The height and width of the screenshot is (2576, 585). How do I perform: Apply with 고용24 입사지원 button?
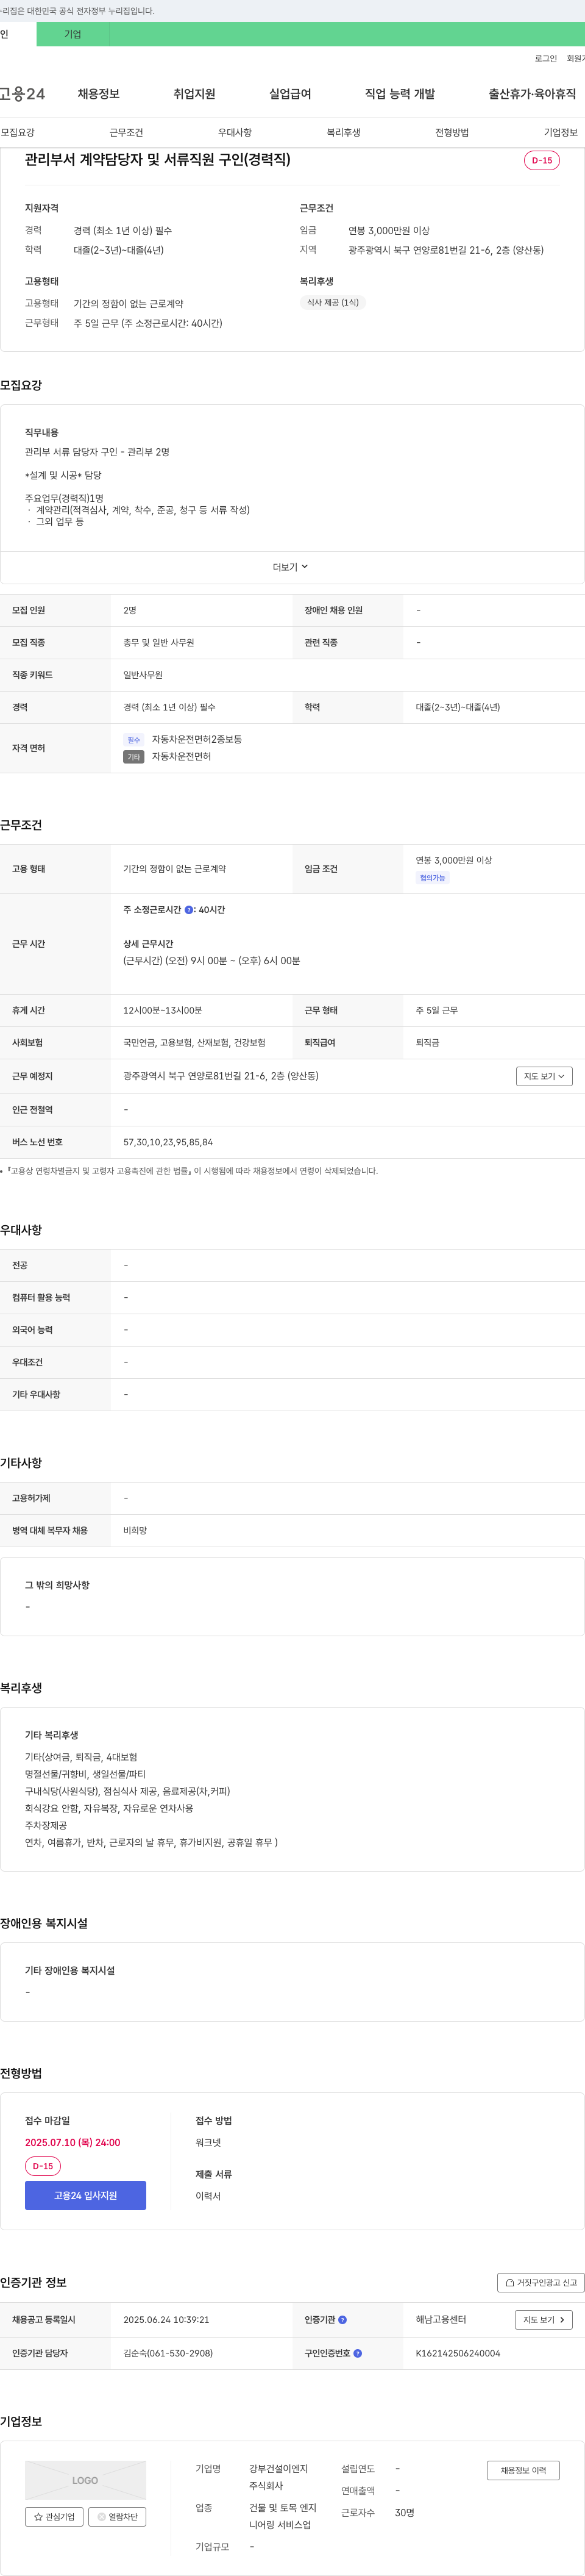[85, 2196]
